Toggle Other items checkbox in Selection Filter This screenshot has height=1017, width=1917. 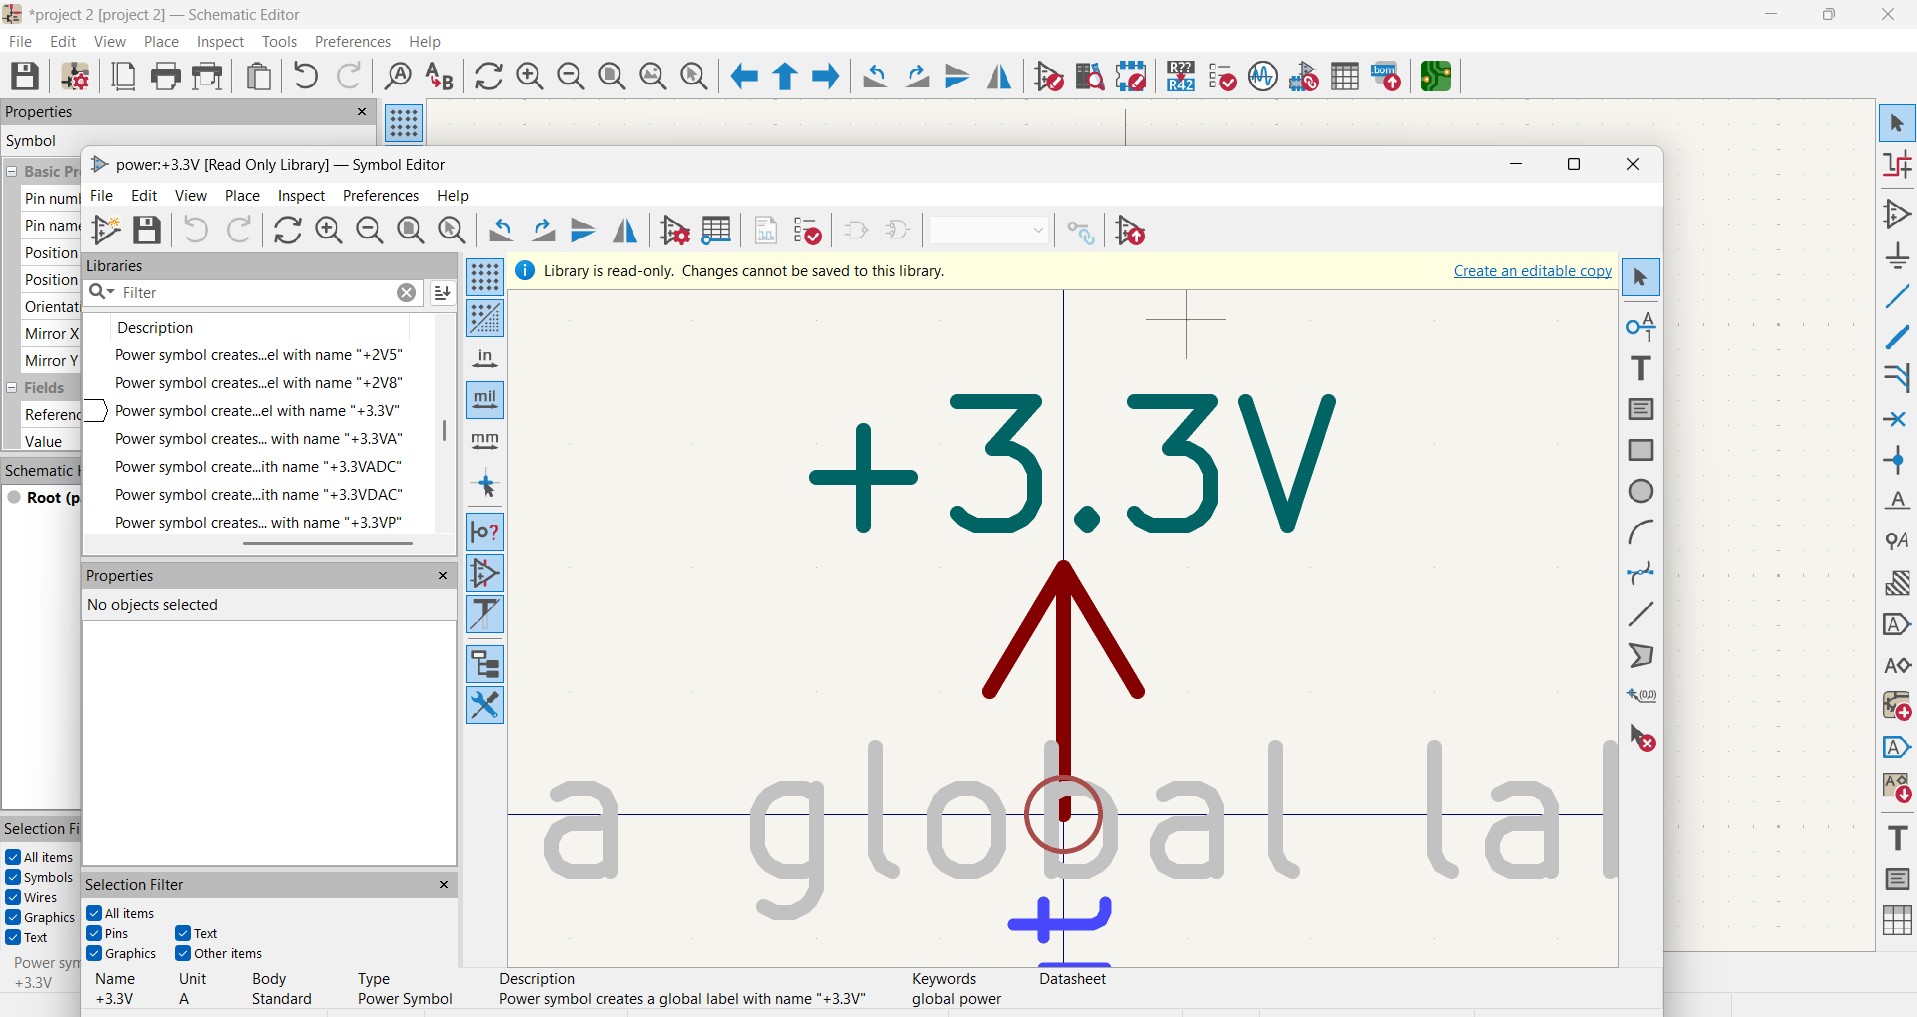coord(183,953)
